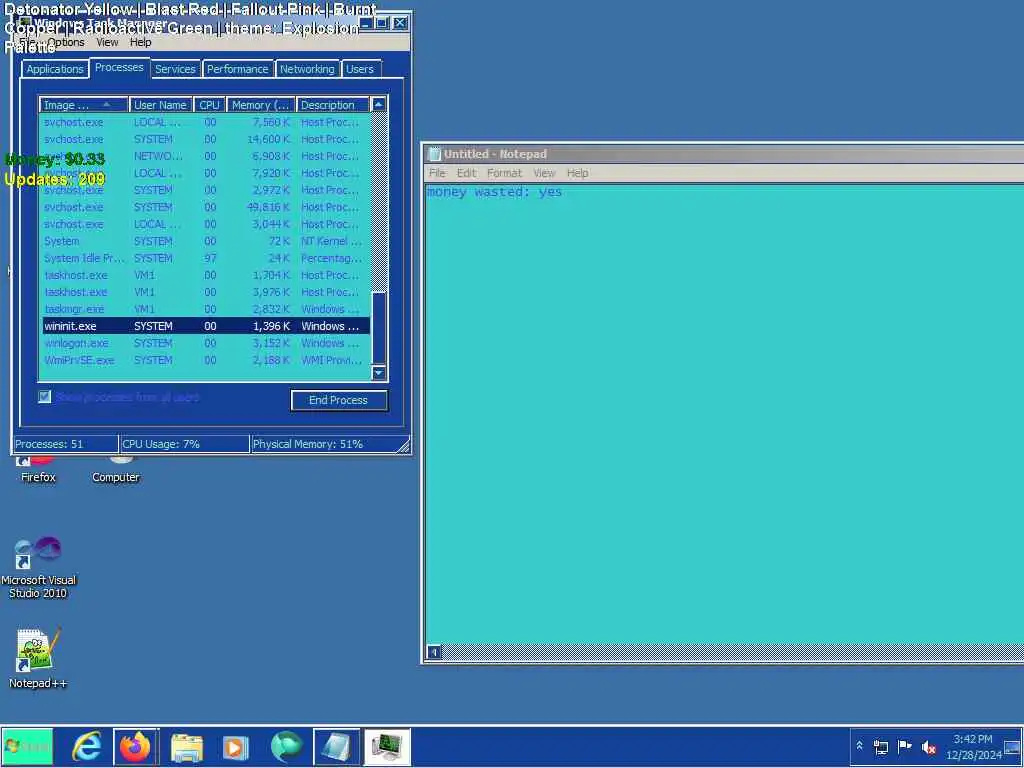Click the network tray icon
The image size is (1024, 768).
(x=880, y=746)
